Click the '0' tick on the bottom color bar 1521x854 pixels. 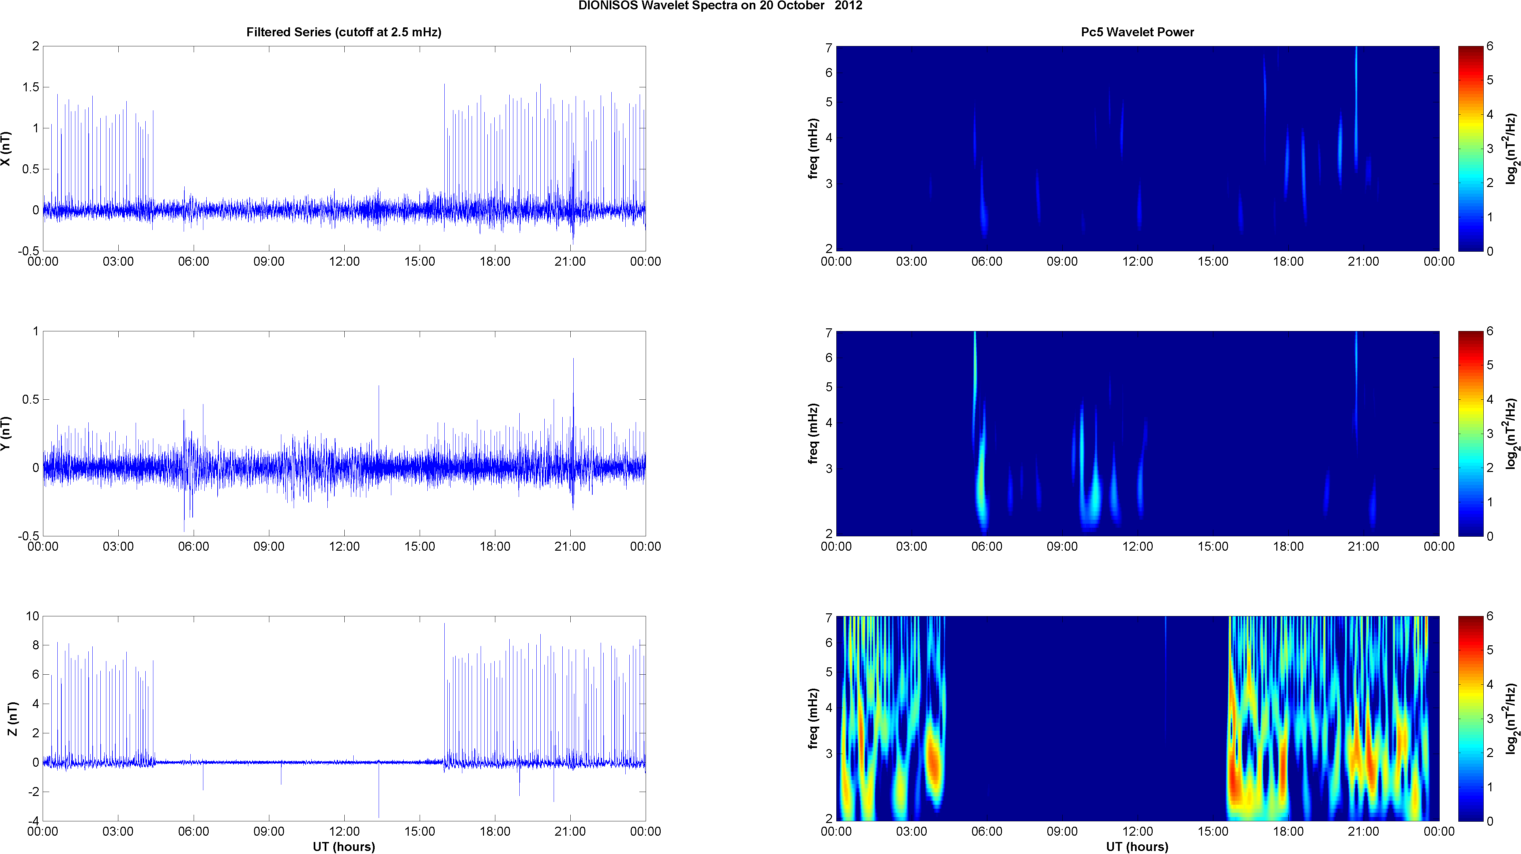pyautogui.click(x=1490, y=821)
